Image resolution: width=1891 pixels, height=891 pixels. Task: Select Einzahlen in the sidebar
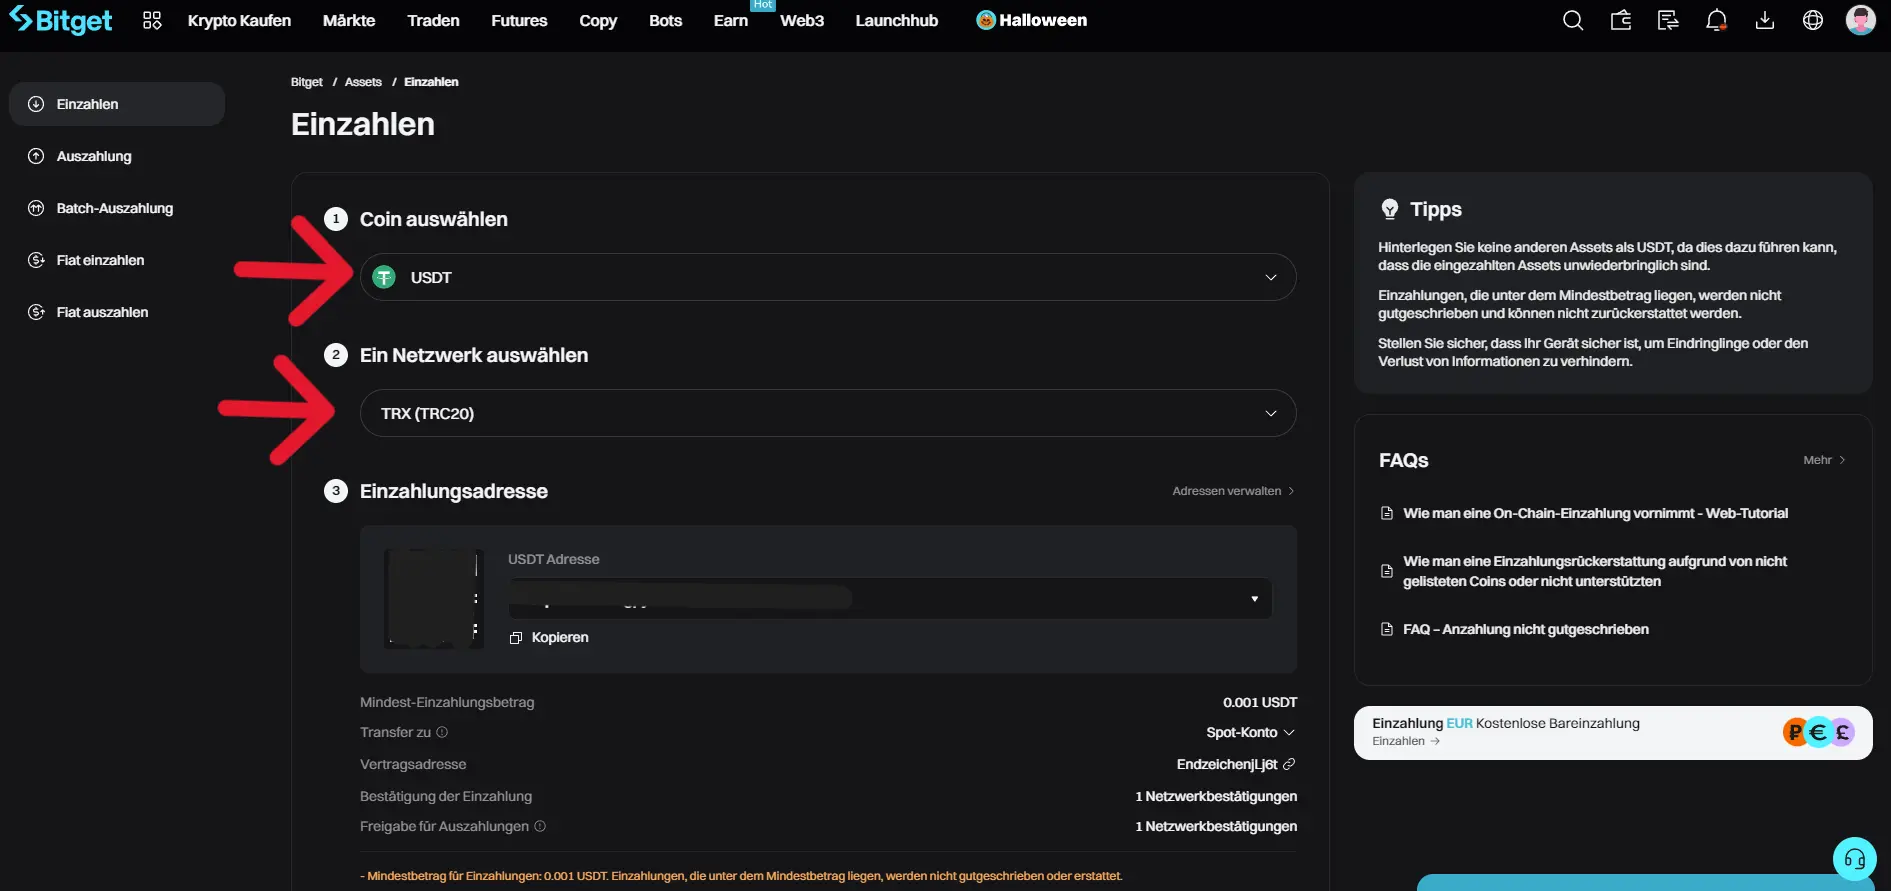pyautogui.click(x=117, y=104)
